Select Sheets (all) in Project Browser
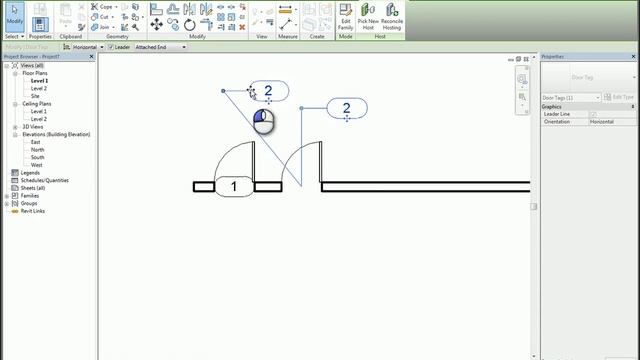The width and height of the screenshot is (640, 360). (33, 188)
